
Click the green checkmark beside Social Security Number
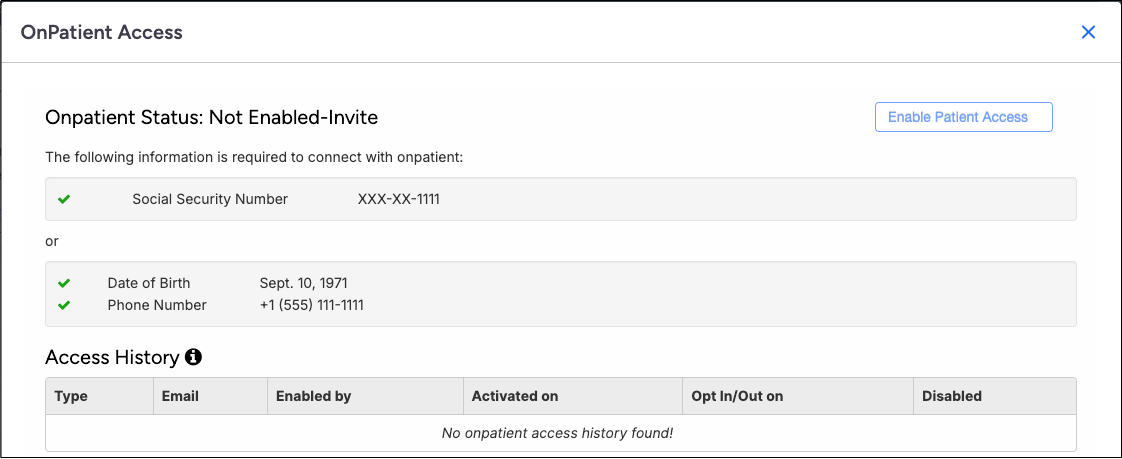pos(64,199)
